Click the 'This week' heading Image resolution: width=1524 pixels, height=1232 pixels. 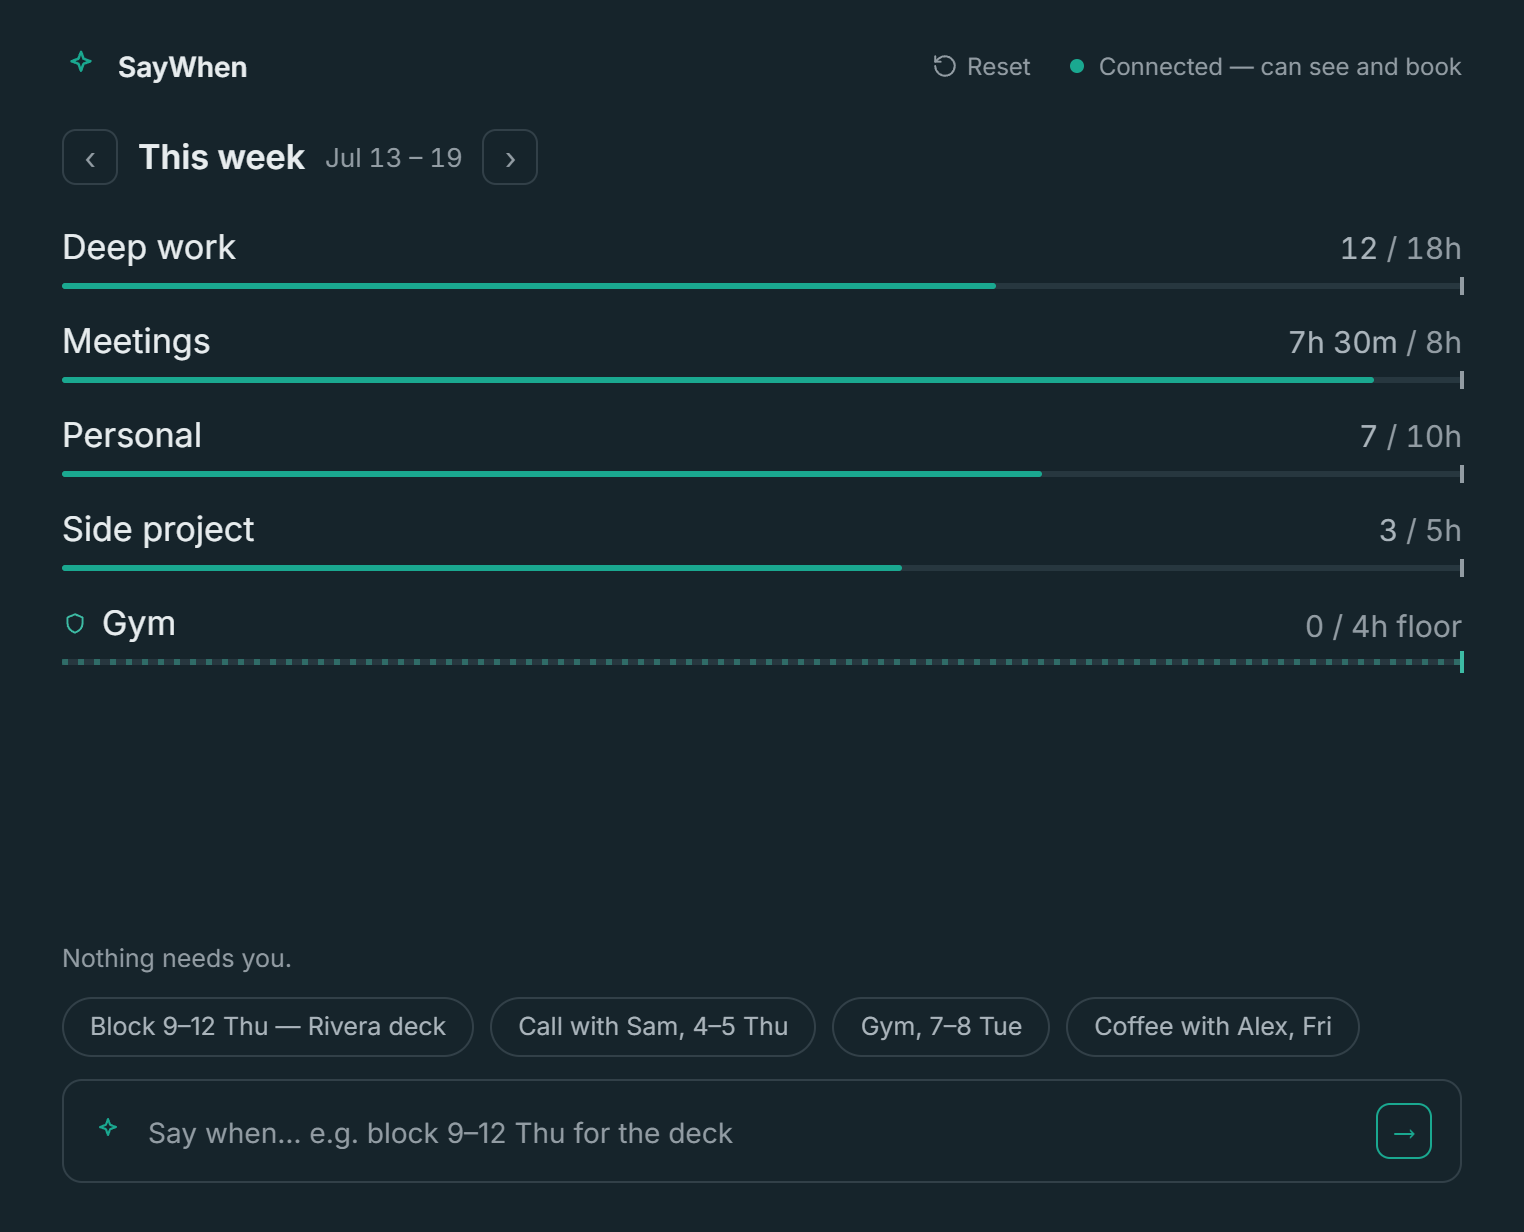[221, 157]
